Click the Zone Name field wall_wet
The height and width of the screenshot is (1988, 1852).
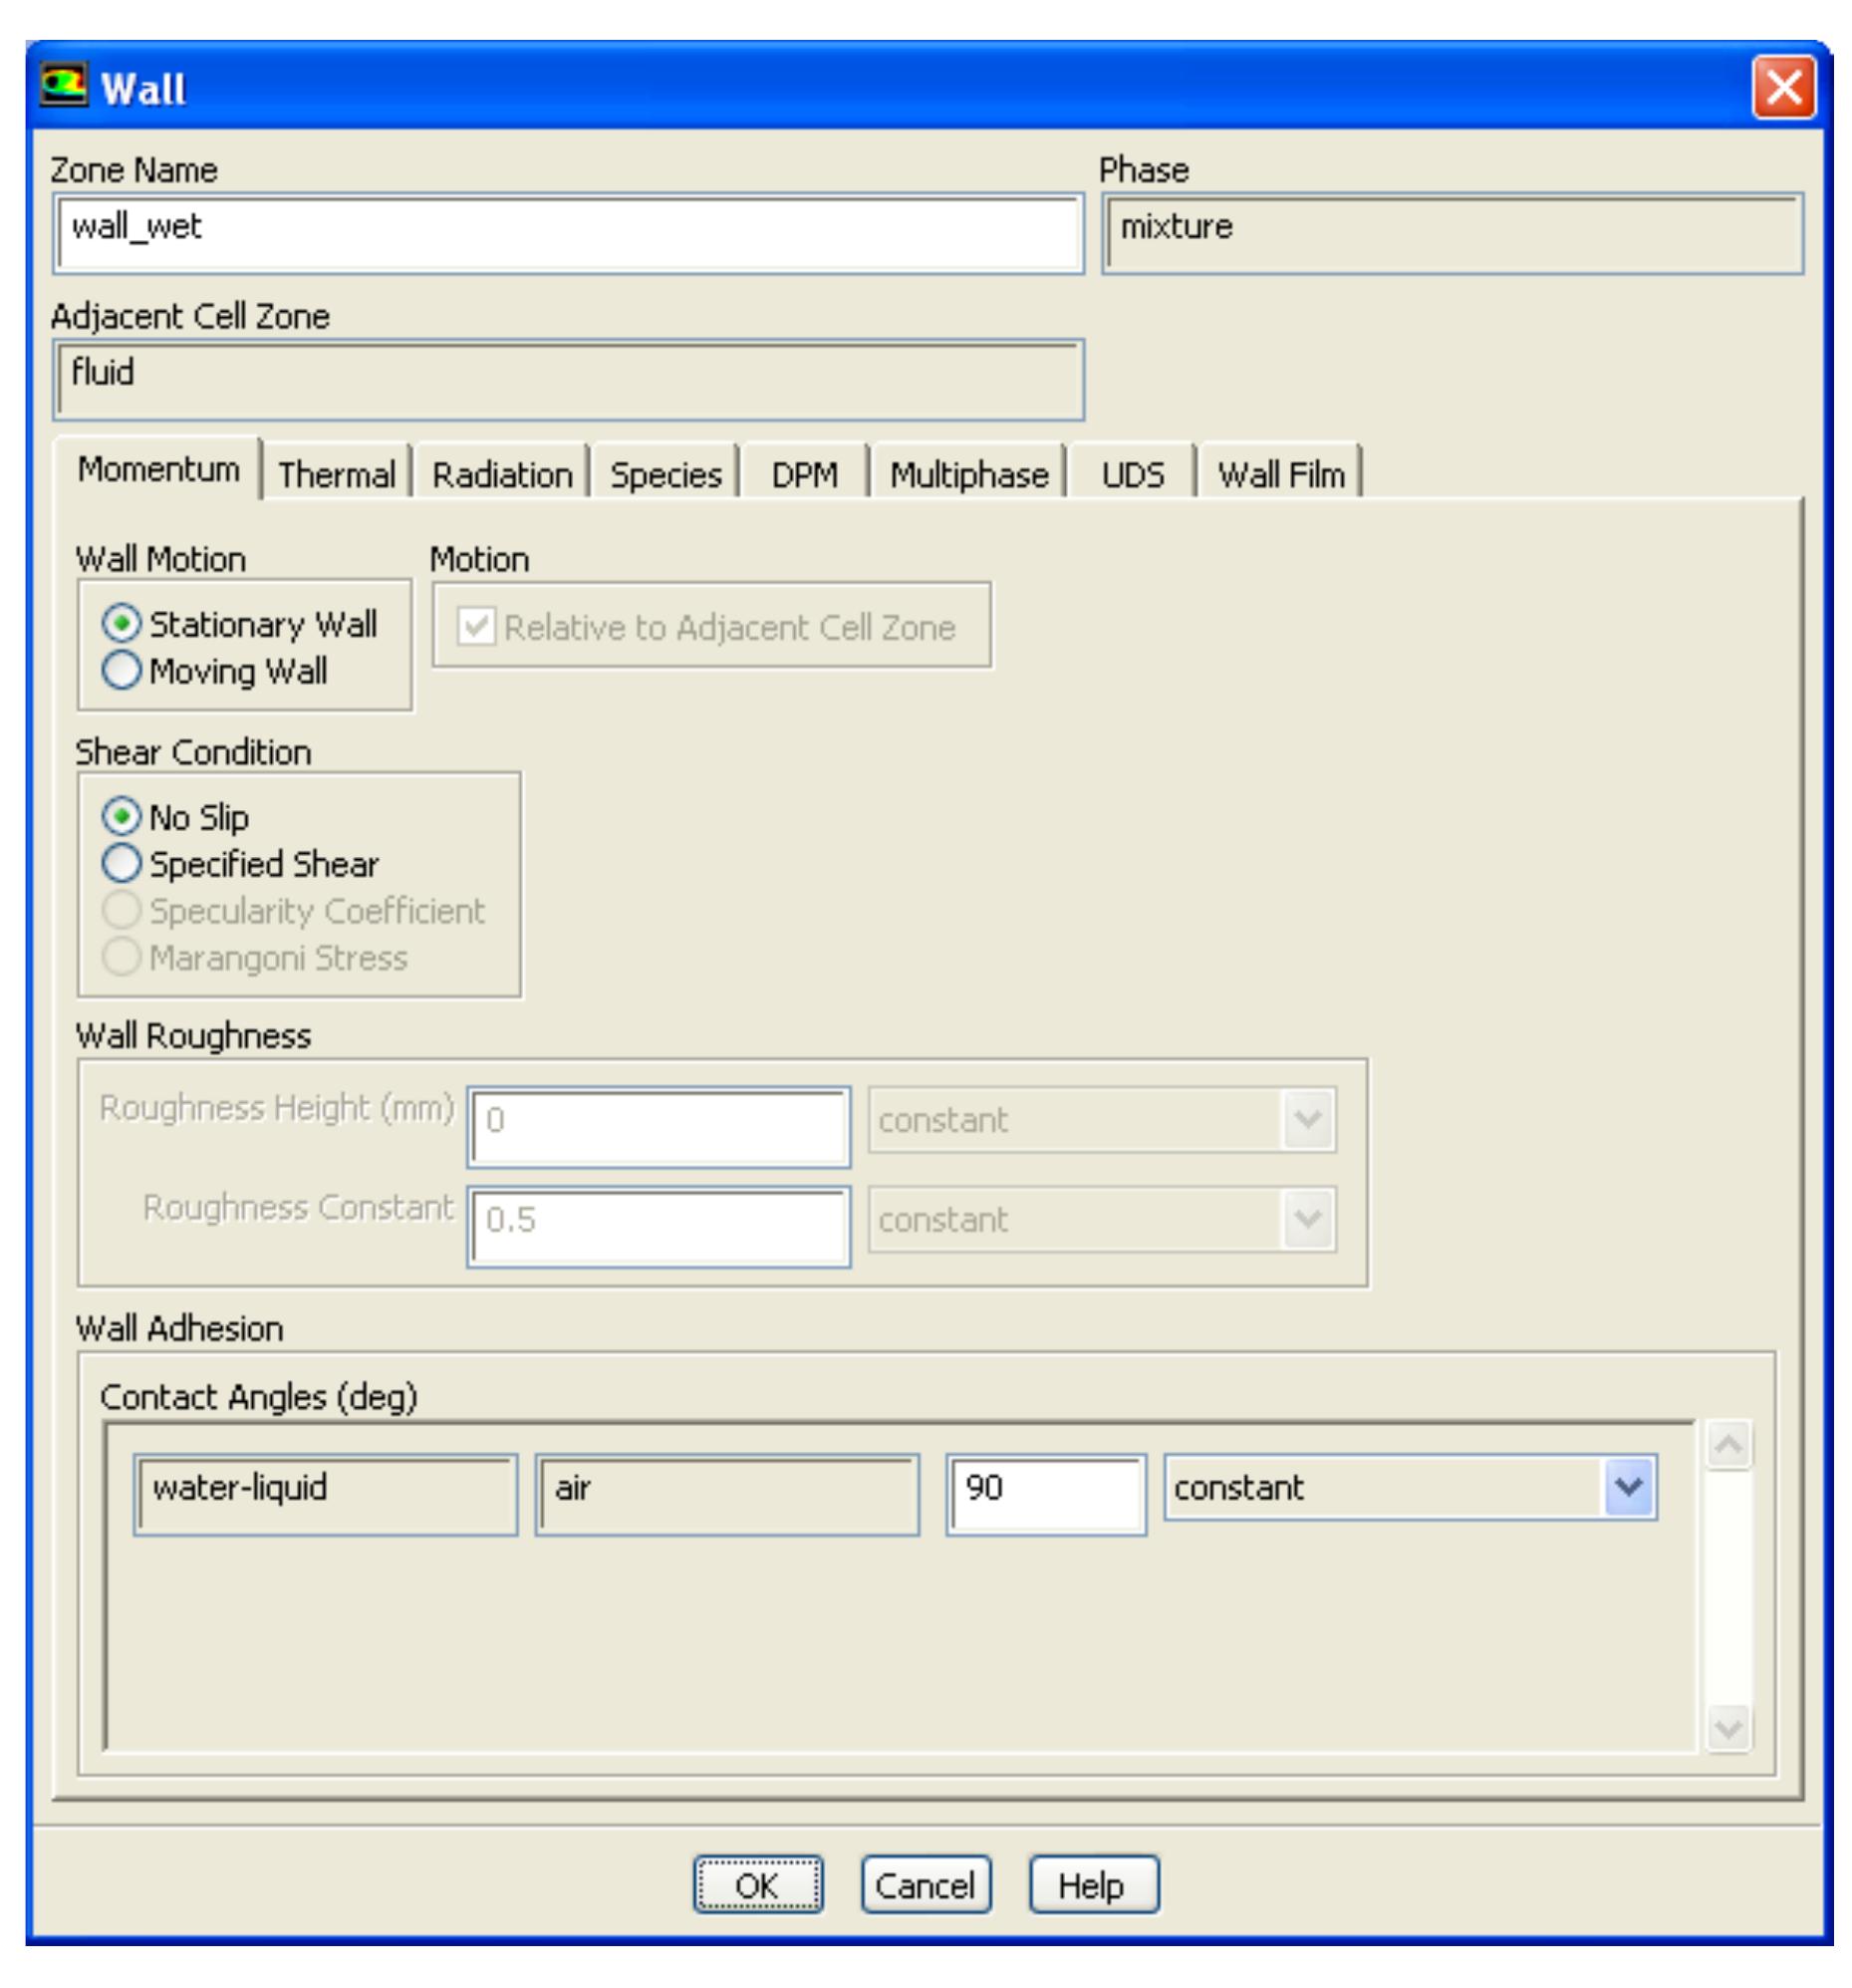(568, 233)
